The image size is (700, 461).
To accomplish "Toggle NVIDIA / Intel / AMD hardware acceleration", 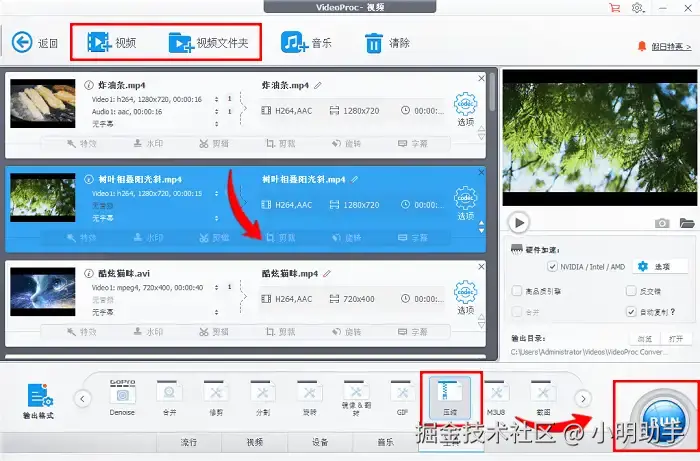I will tap(552, 266).
